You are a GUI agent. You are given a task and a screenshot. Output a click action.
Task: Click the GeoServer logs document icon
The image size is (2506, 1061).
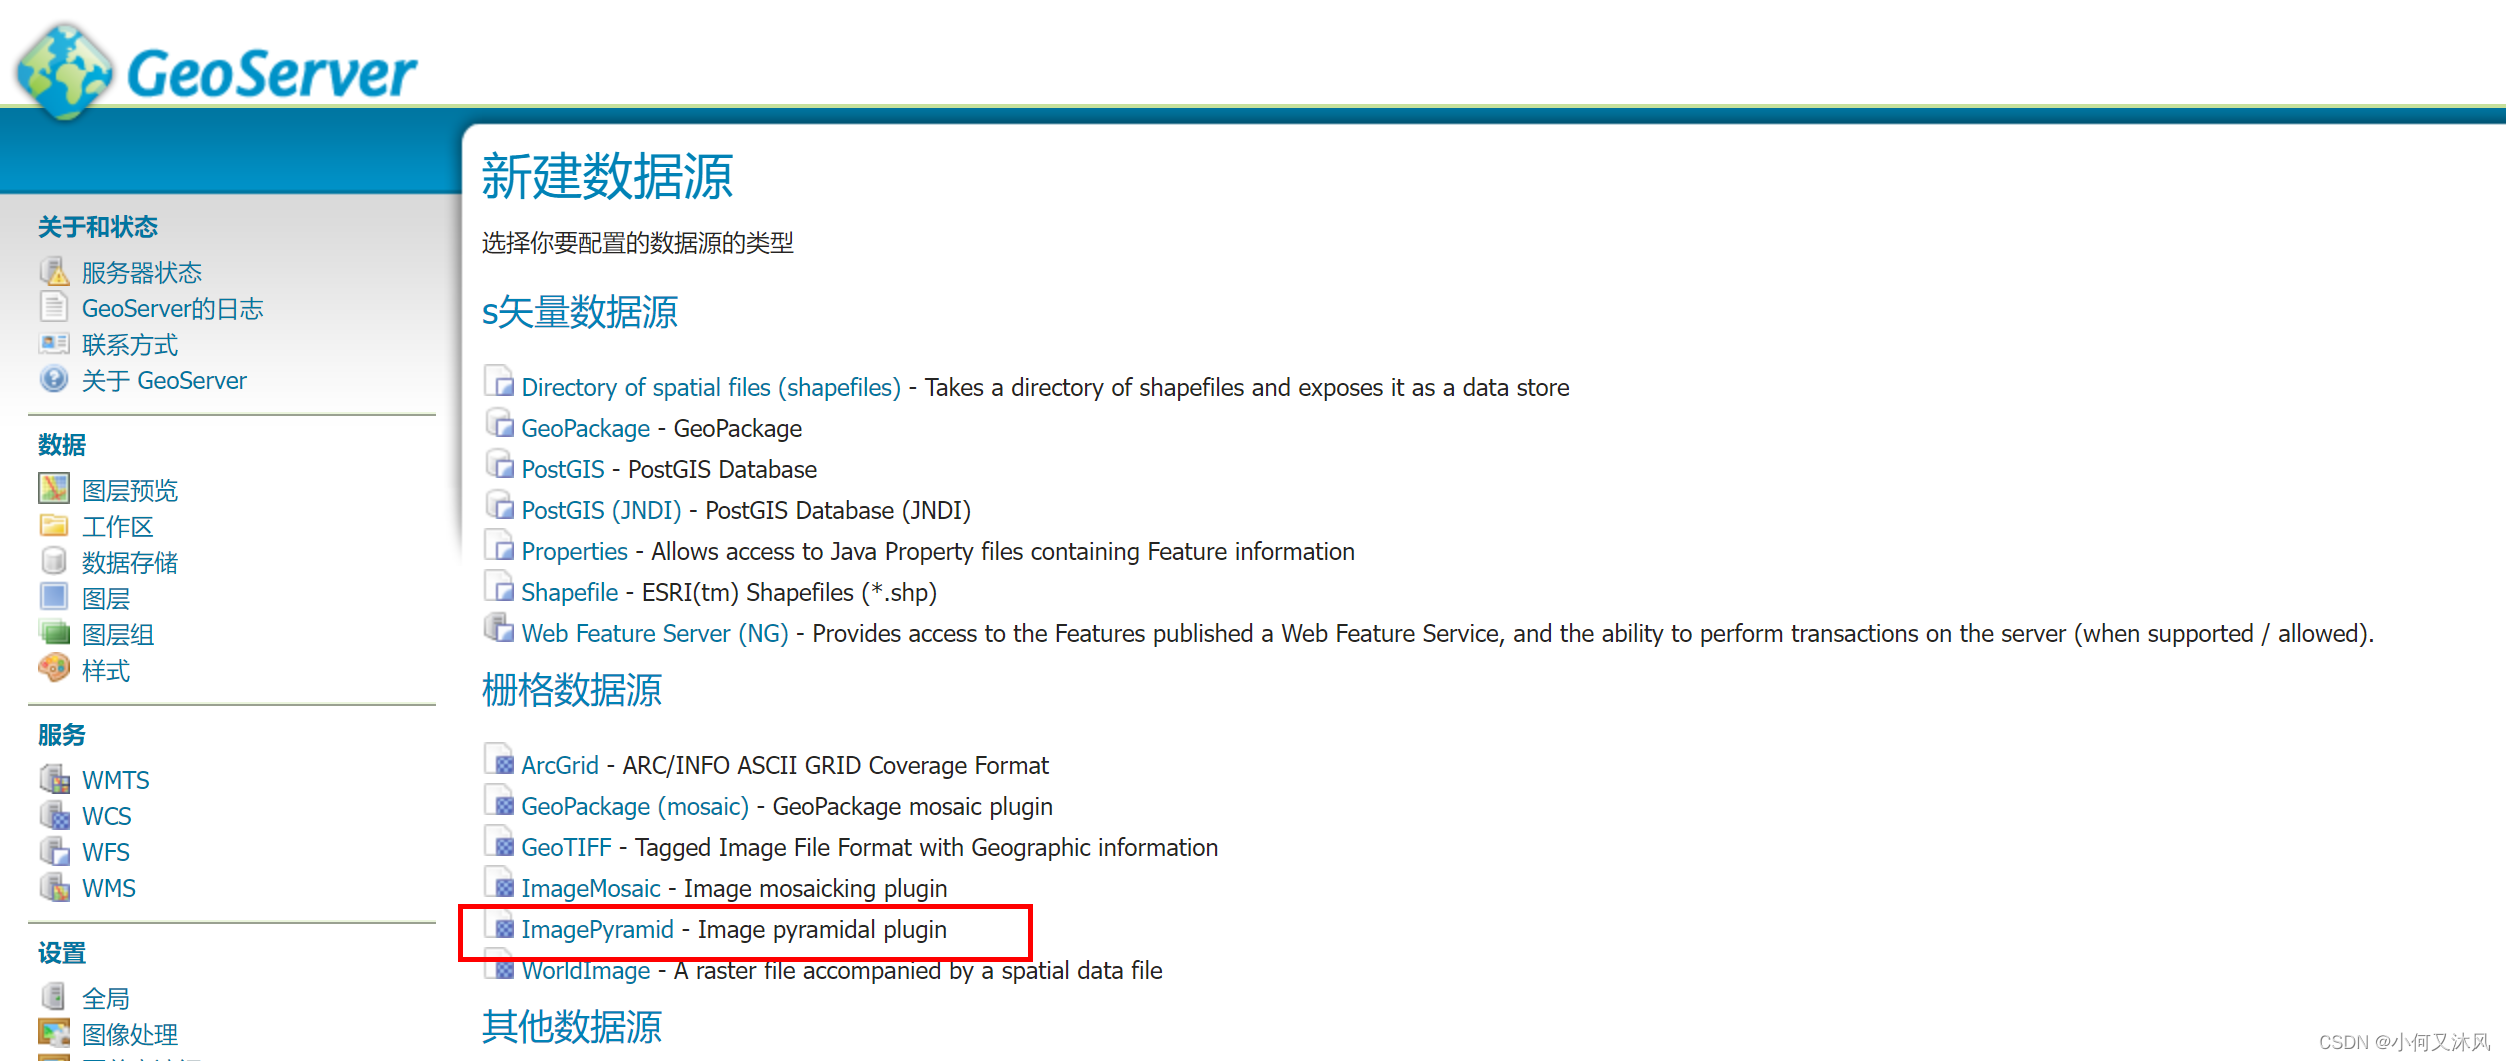point(54,307)
